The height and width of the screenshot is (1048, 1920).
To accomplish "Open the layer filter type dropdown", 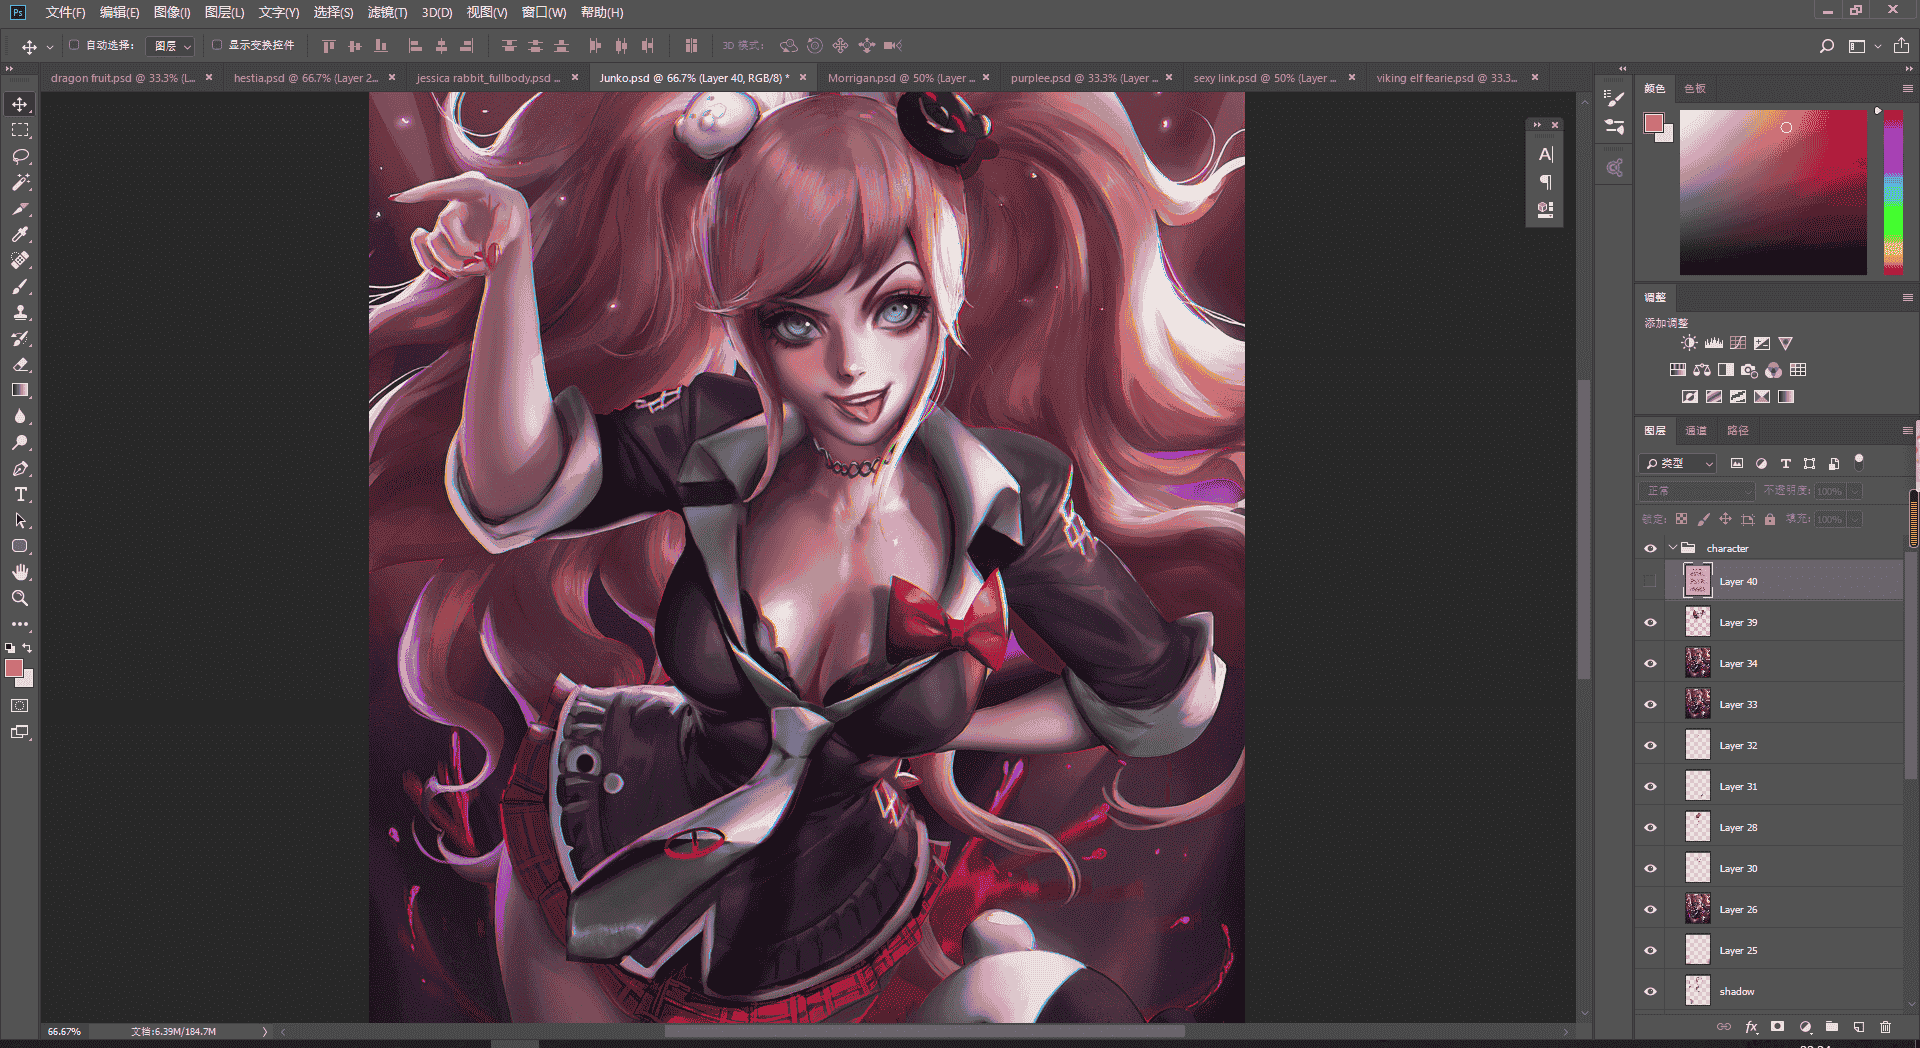I will [1678, 463].
